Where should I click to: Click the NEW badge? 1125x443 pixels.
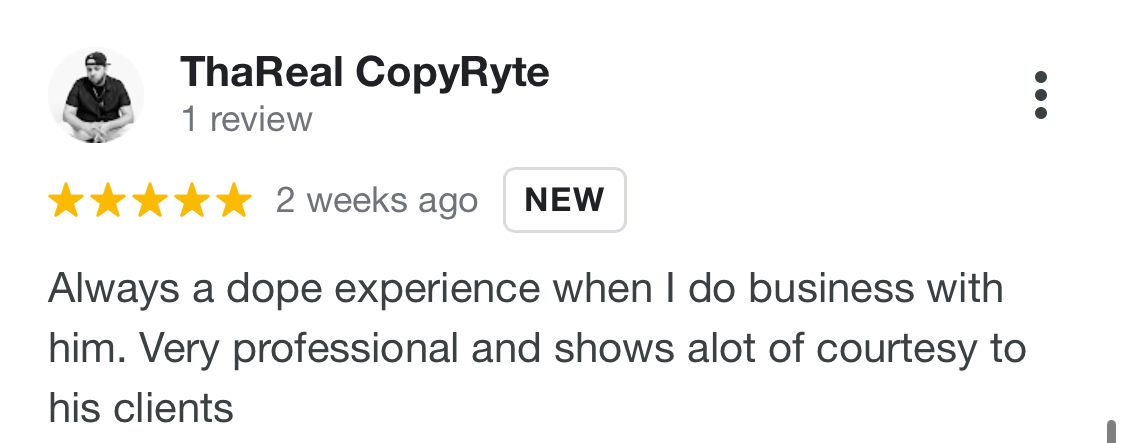(565, 200)
